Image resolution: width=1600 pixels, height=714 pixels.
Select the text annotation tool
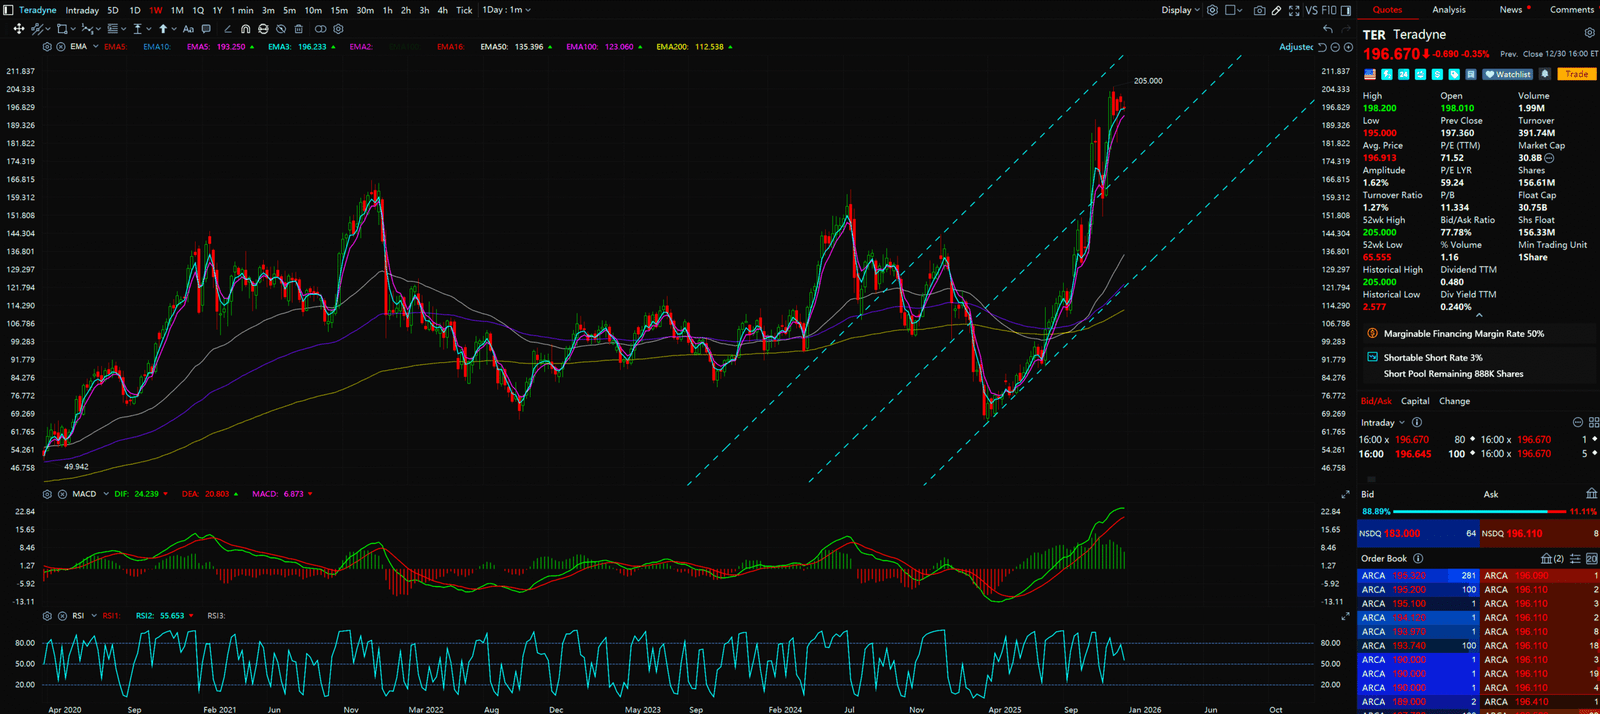(188, 29)
